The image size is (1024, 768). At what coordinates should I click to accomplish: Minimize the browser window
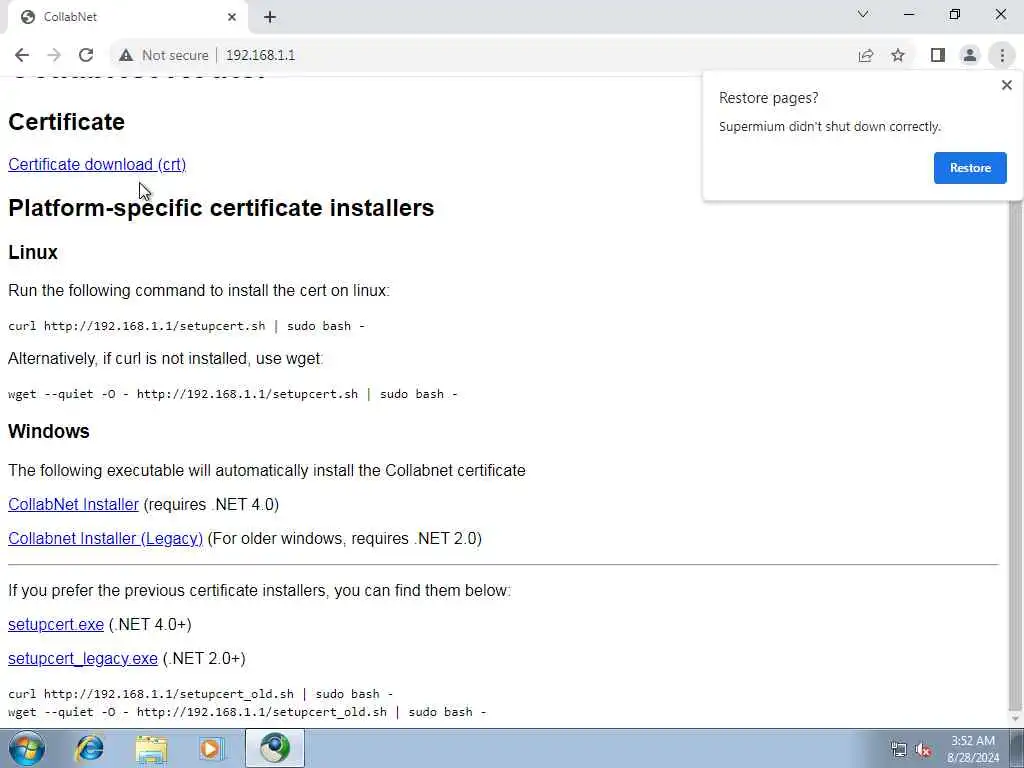(908, 14)
